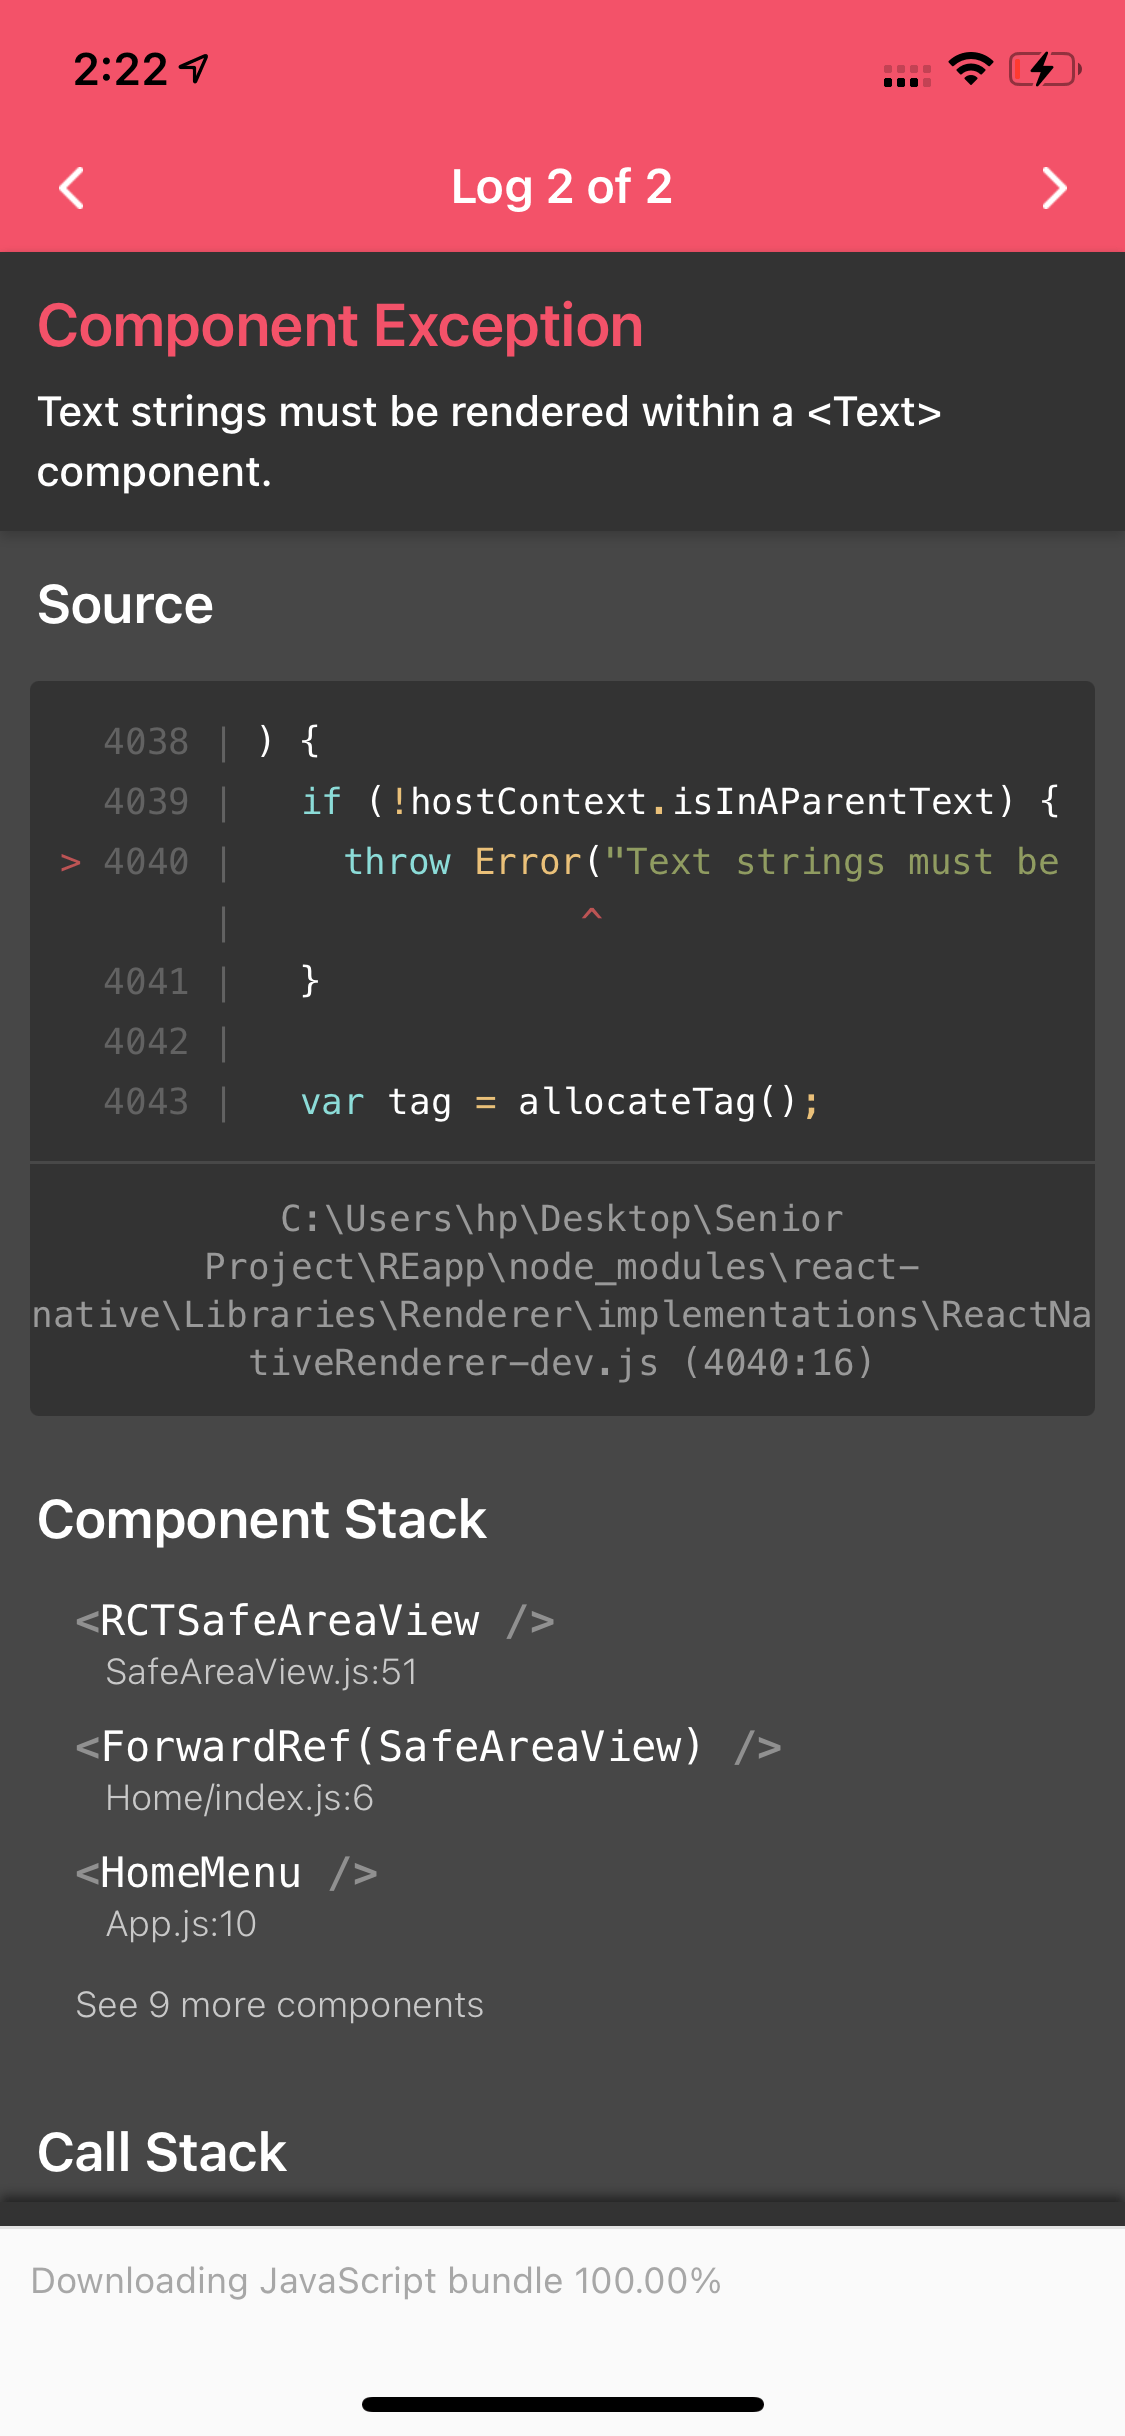1125x2436 pixels.
Task: Tap the '>' marker beside line 4040
Action: (x=70, y=862)
